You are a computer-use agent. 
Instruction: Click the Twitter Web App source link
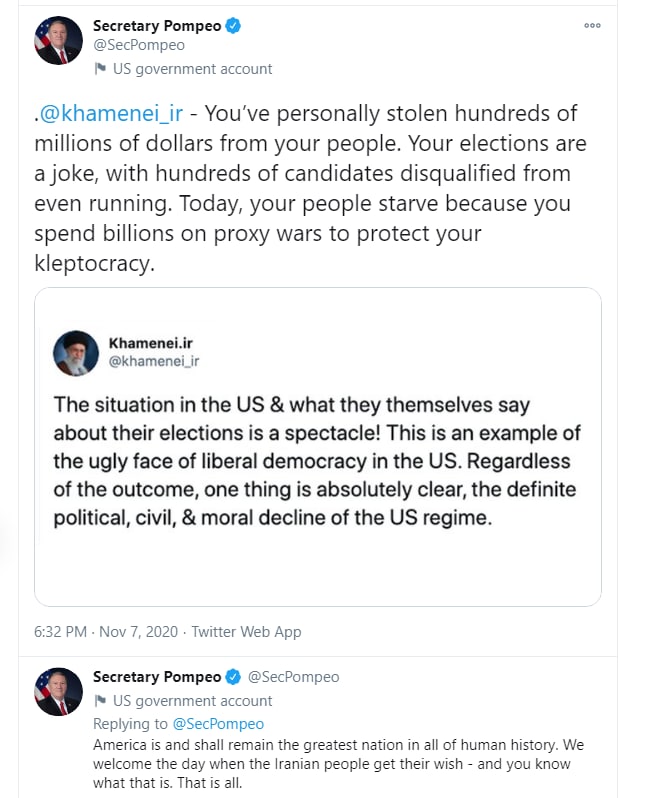pyautogui.click(x=246, y=632)
